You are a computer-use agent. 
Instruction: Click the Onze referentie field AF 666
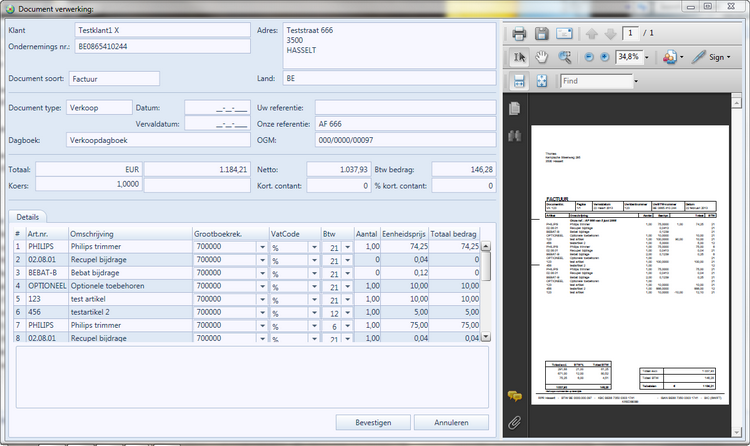click(405, 124)
